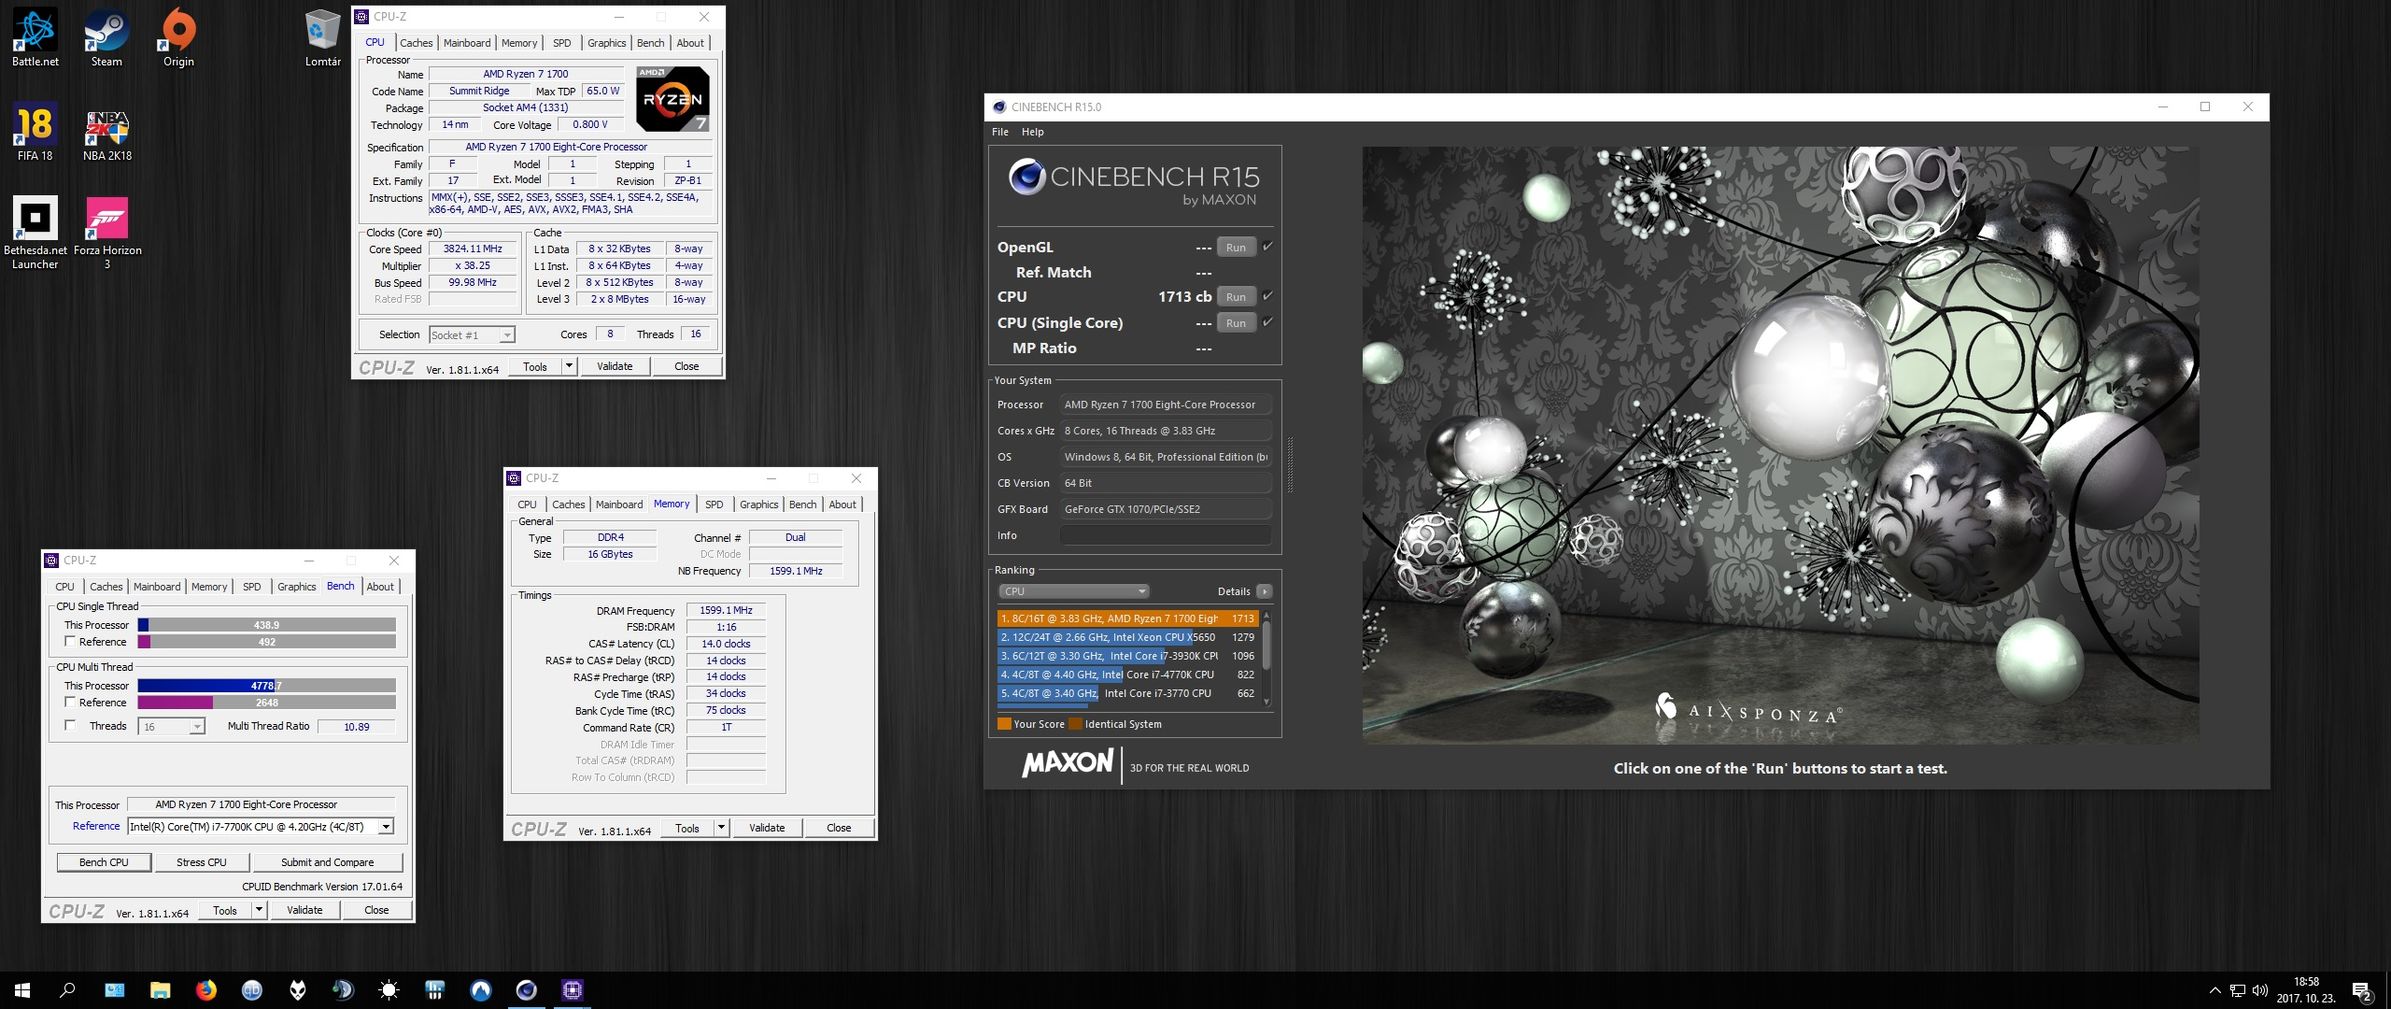The image size is (2391, 1009).
Task: Run the OpenGL test in Cinebench
Action: tap(1236, 247)
